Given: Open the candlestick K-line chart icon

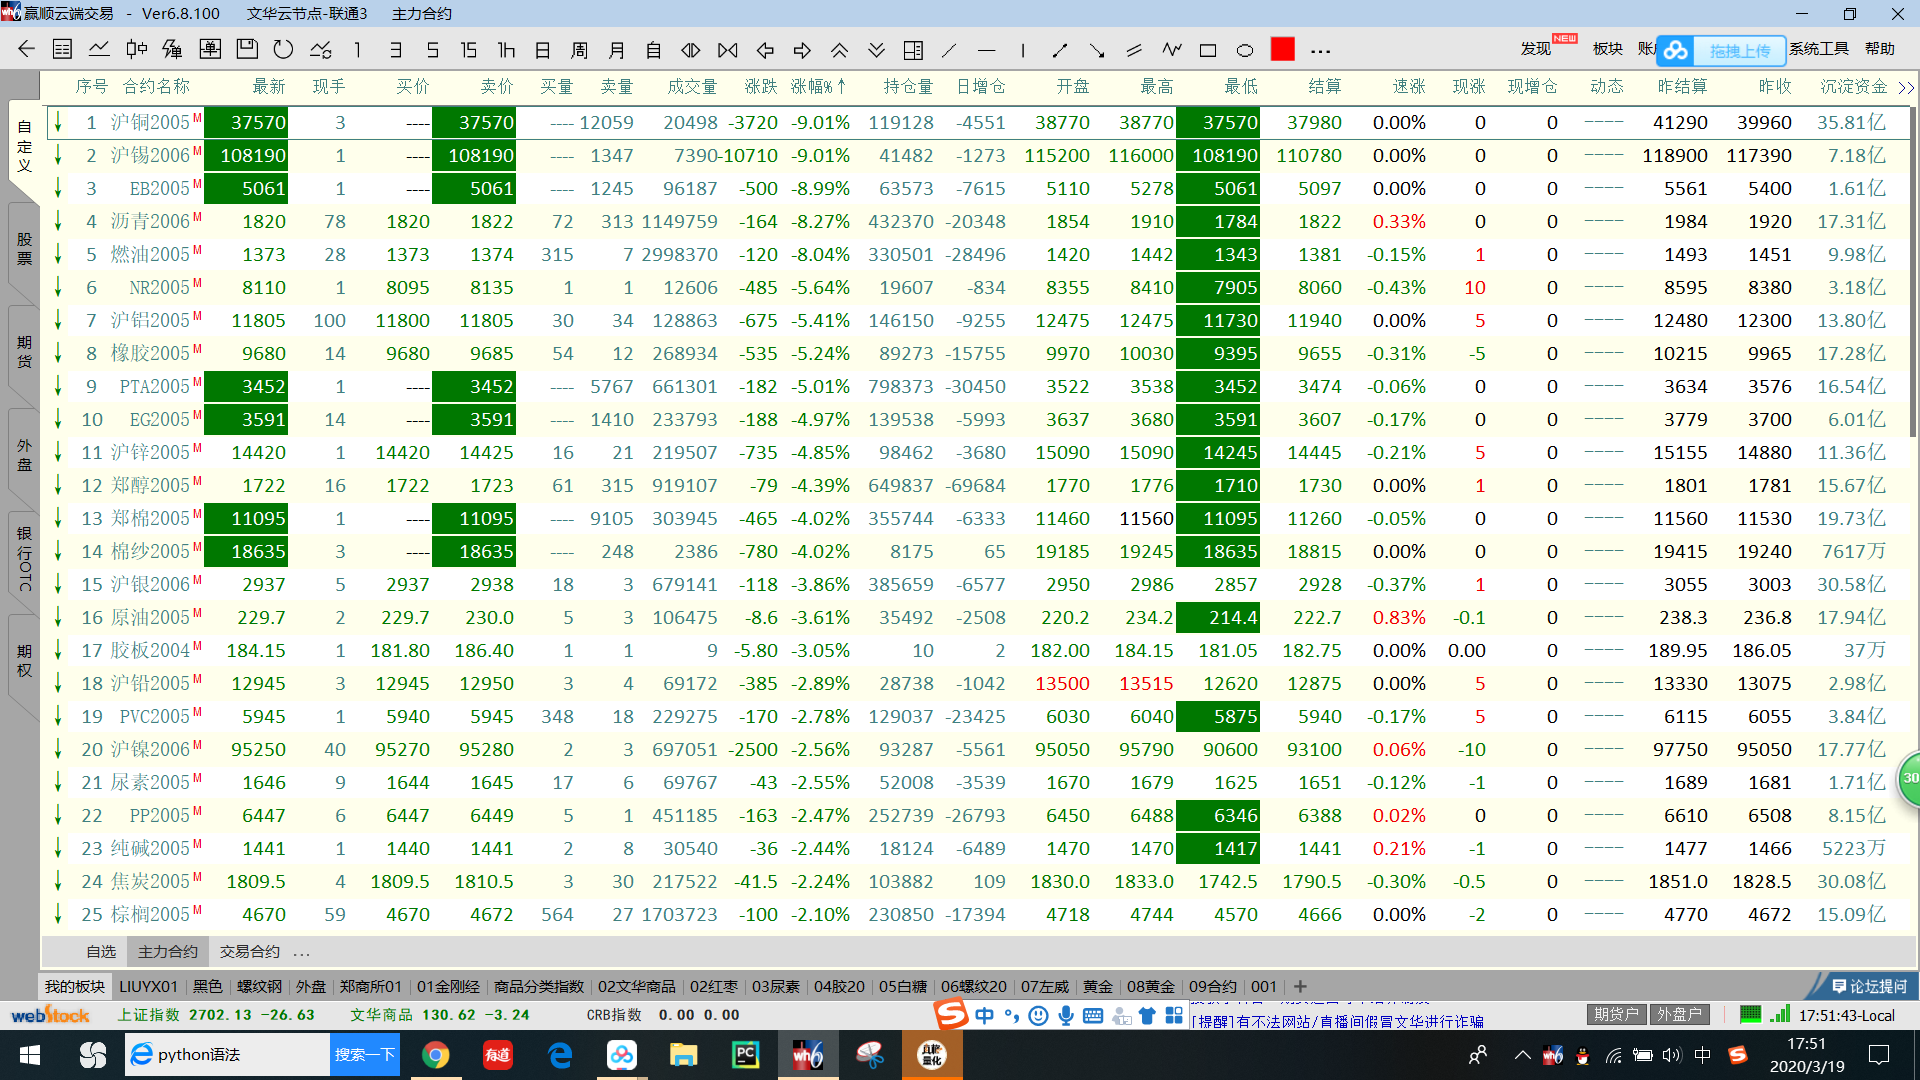Looking at the screenshot, I should 136,49.
